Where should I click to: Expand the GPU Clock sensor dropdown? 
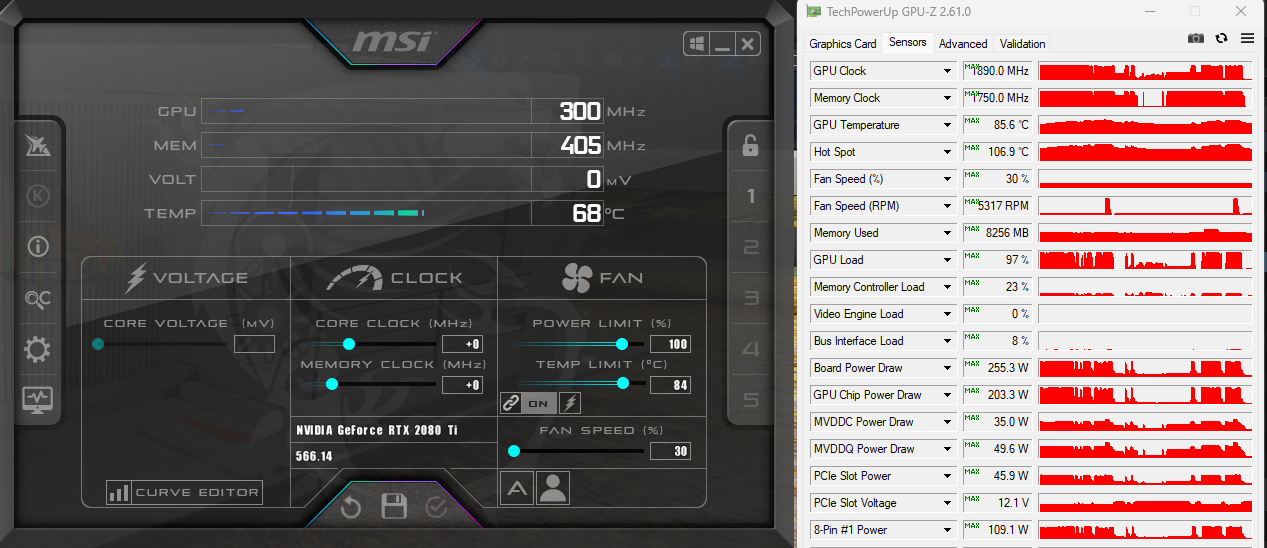947,71
